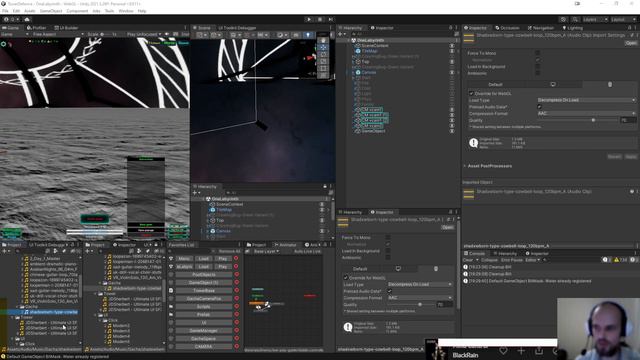The width and height of the screenshot is (640, 360).
Task: Select GameManager favorite entry
Action: [x=204, y=331]
